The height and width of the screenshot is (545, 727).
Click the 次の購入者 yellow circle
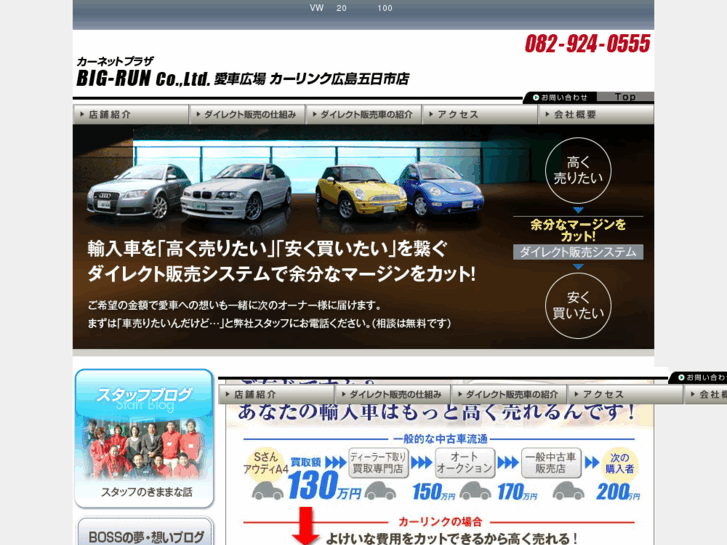click(619, 463)
